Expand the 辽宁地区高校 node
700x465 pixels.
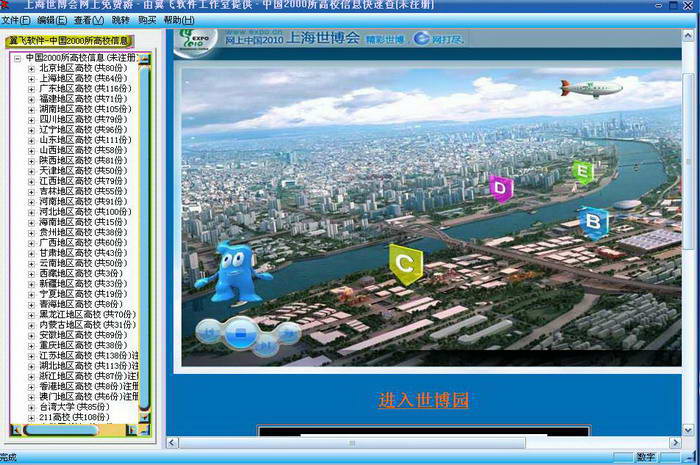click(31, 130)
